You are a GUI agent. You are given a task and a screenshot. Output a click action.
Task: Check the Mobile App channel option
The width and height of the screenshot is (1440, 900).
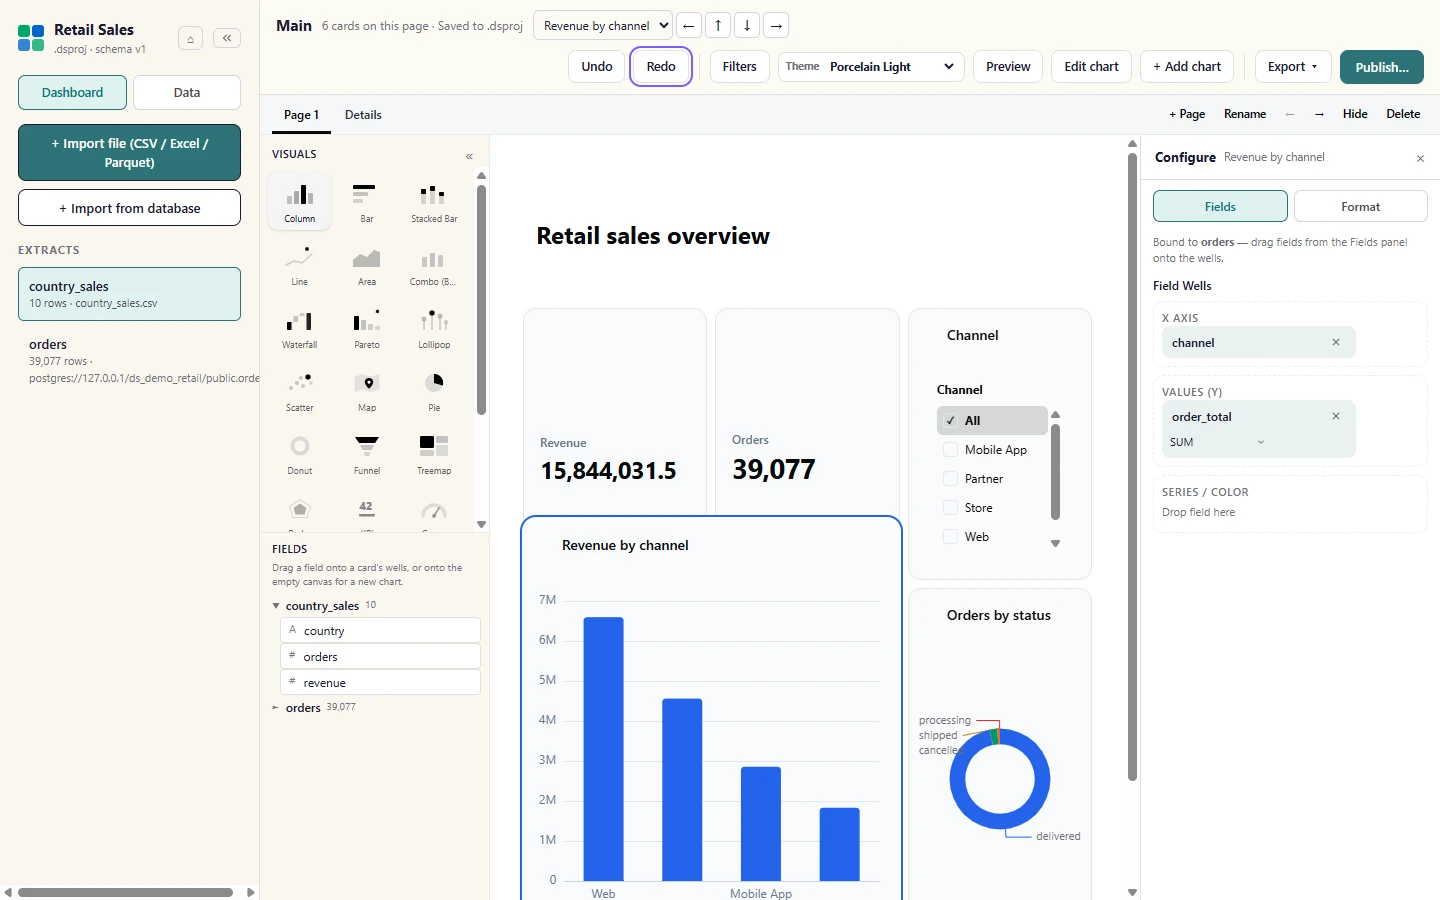pos(951,450)
